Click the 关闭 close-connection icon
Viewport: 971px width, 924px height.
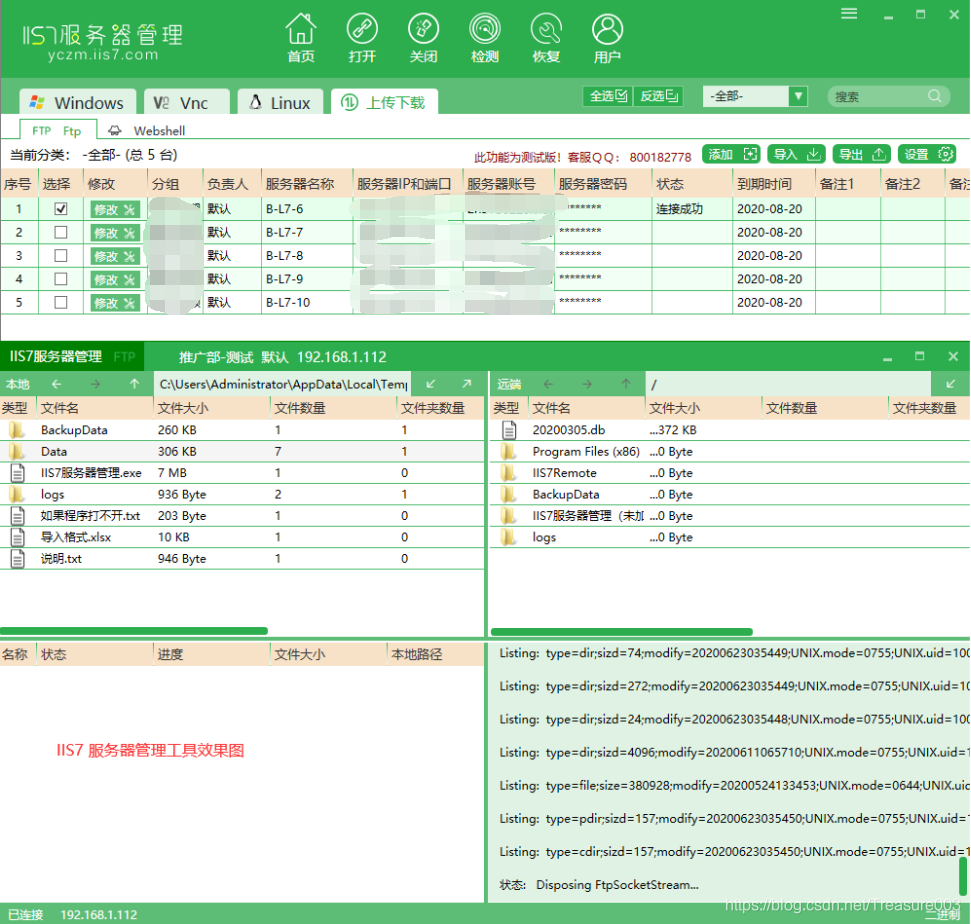(424, 37)
